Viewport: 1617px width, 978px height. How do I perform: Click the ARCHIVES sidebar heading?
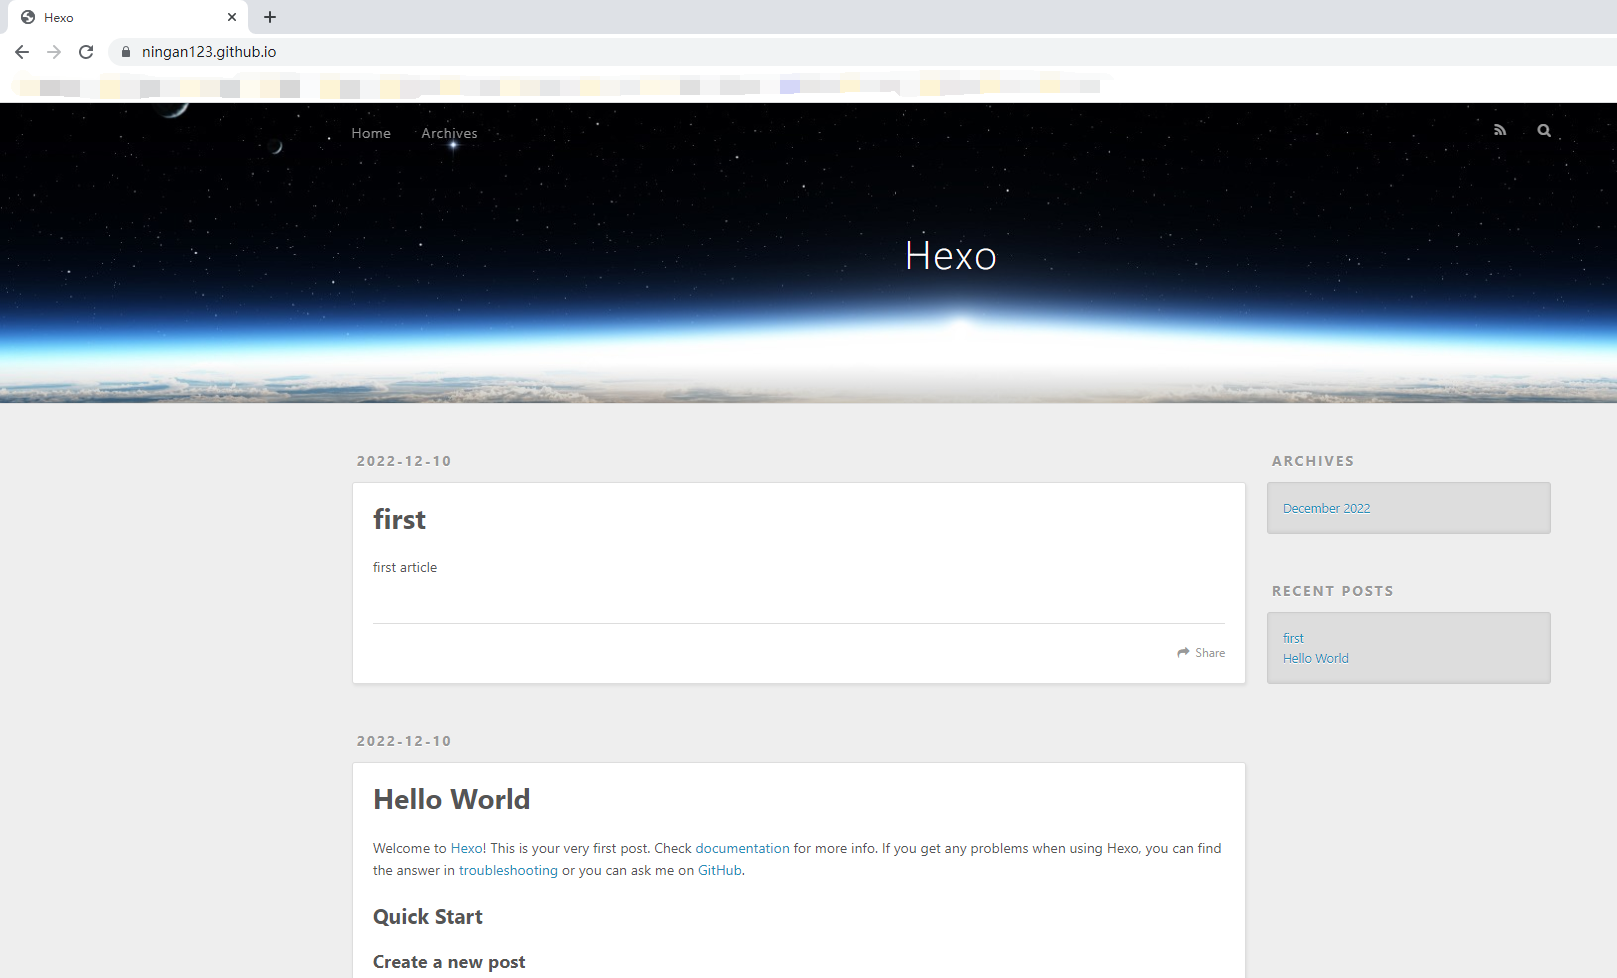(1313, 461)
